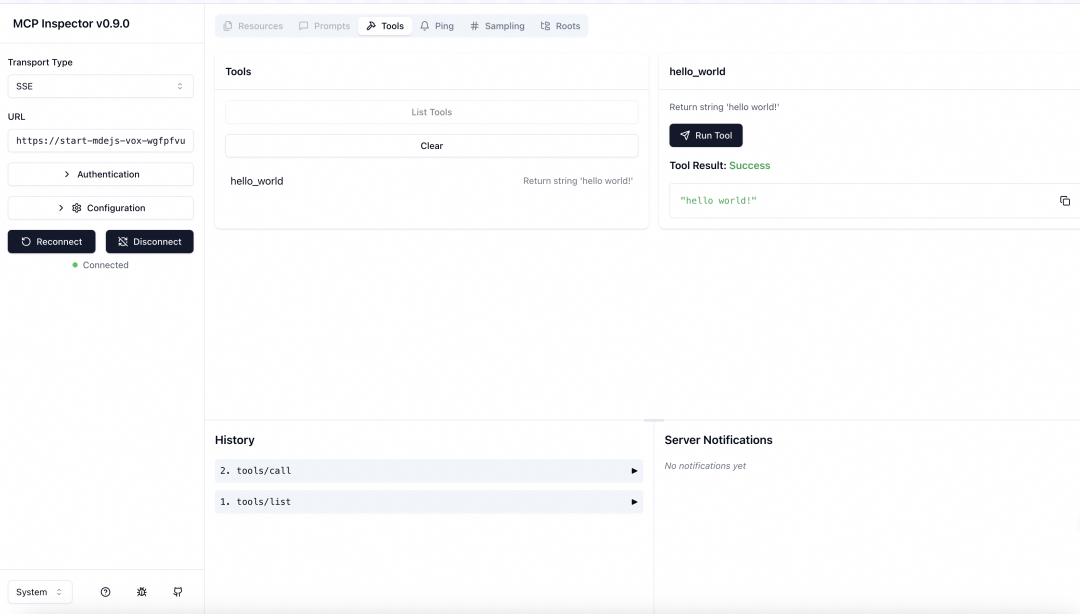
Task: Open the bug report debugging icon
Action: tap(142, 592)
